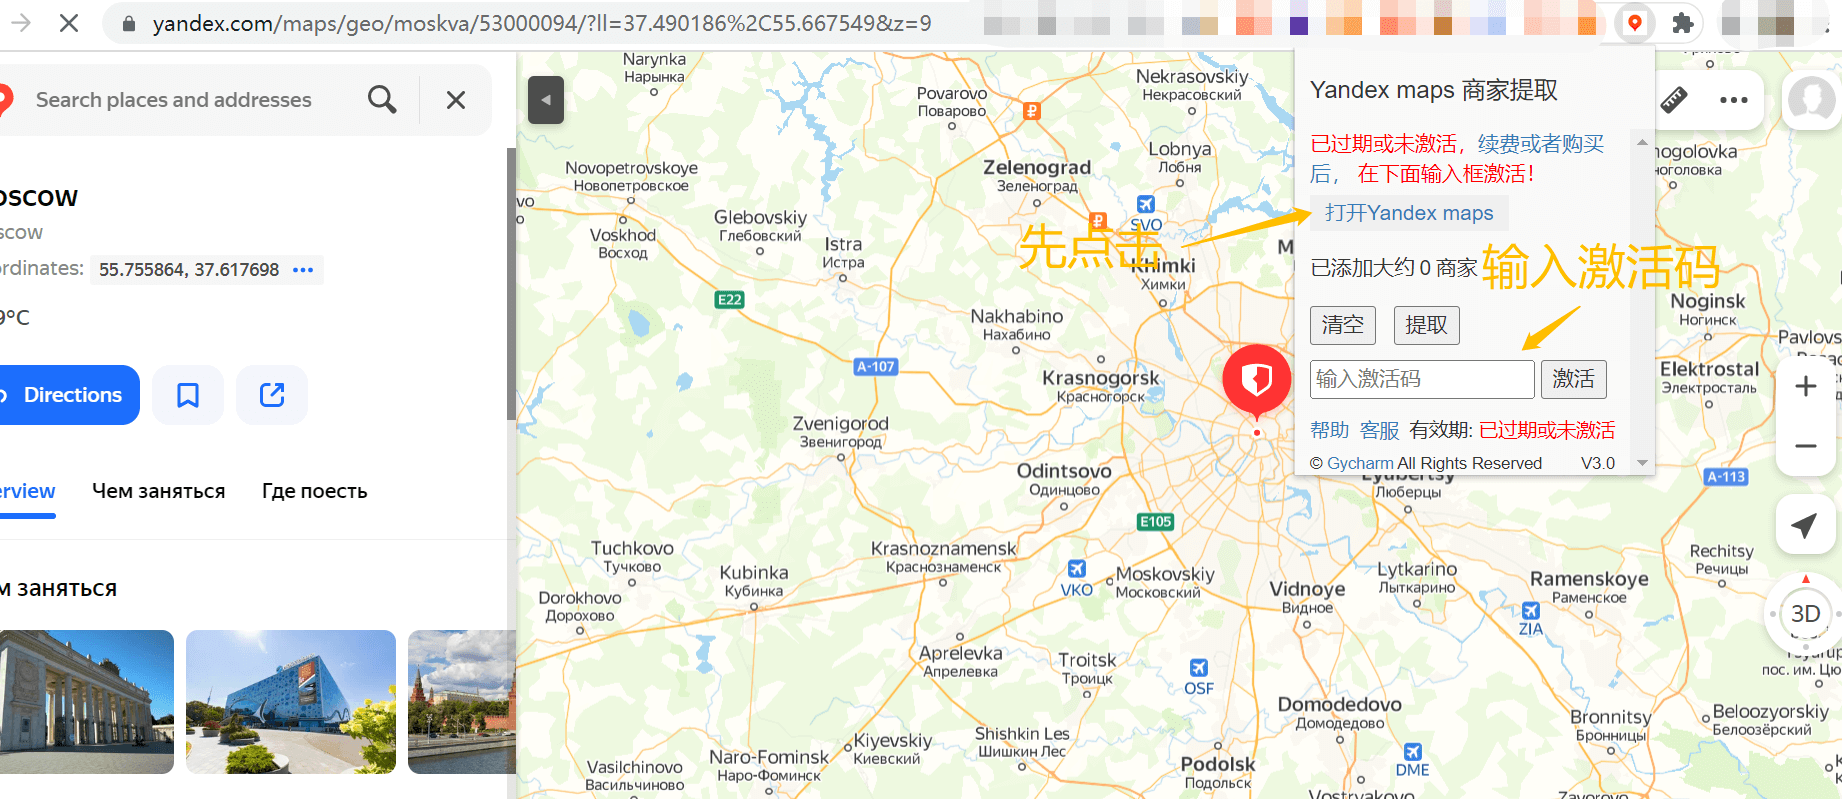
Task: Zoom in with the plus button
Action: (1806, 386)
